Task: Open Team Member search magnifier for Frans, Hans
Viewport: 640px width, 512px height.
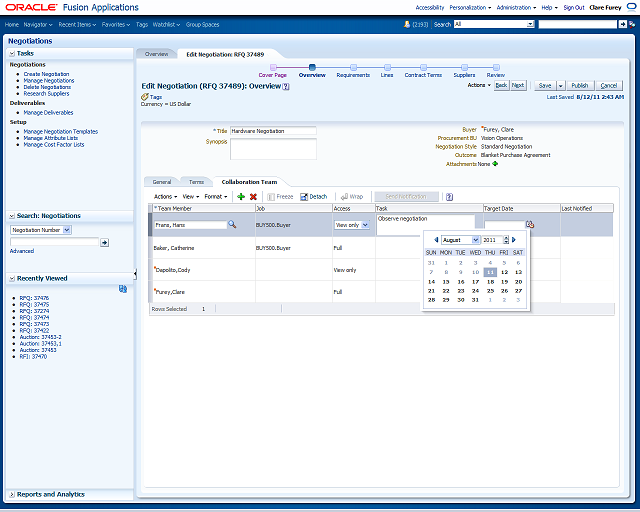Action: [x=232, y=224]
